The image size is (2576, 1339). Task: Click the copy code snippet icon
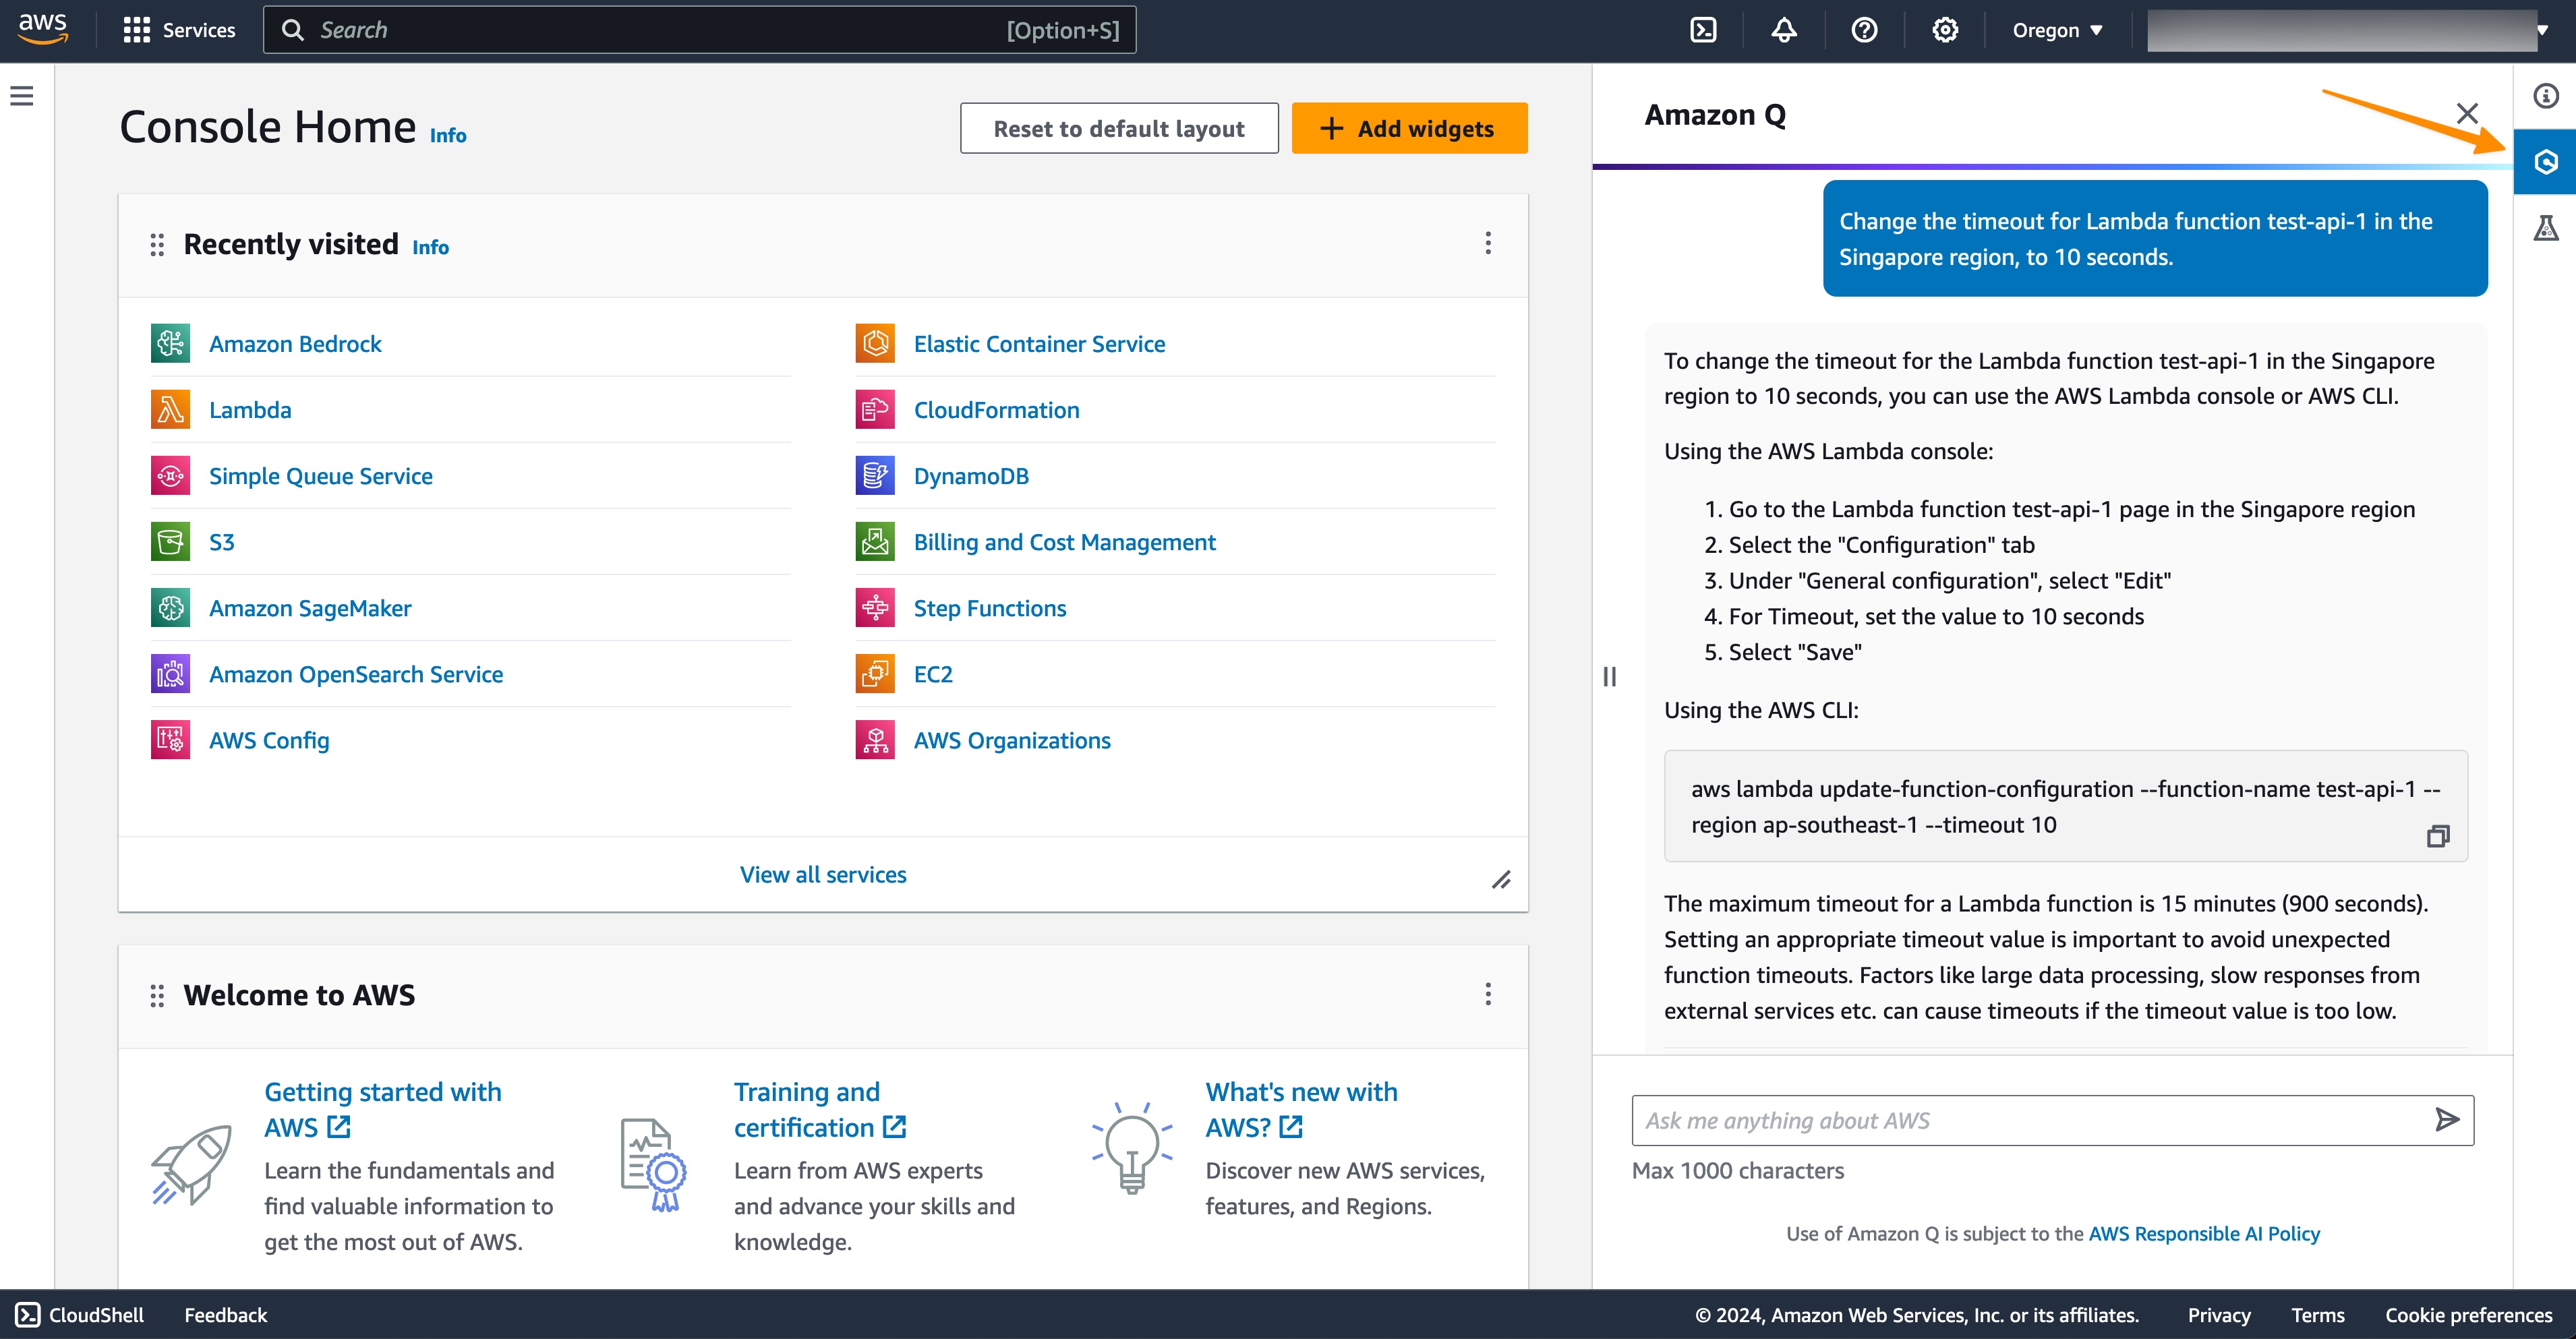[x=2438, y=837]
